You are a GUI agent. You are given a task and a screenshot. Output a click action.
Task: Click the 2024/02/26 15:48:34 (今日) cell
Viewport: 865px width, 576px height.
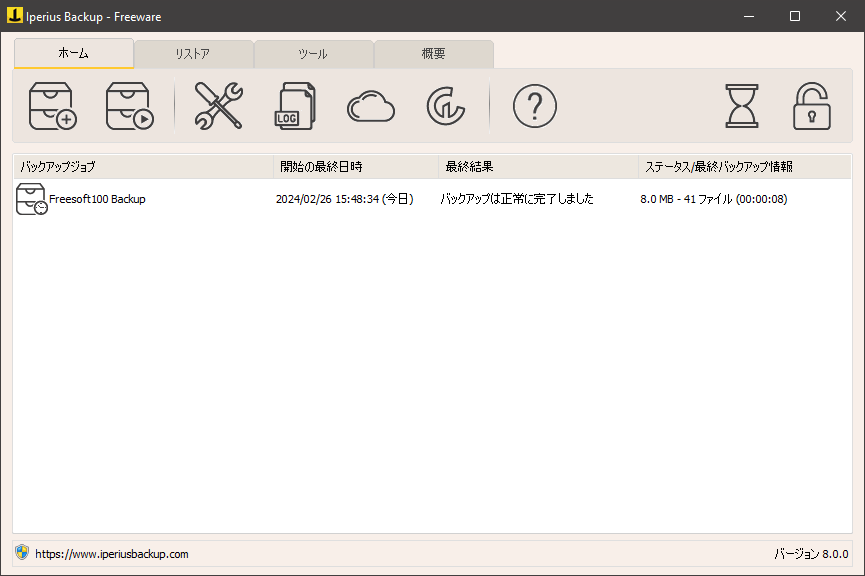click(345, 199)
